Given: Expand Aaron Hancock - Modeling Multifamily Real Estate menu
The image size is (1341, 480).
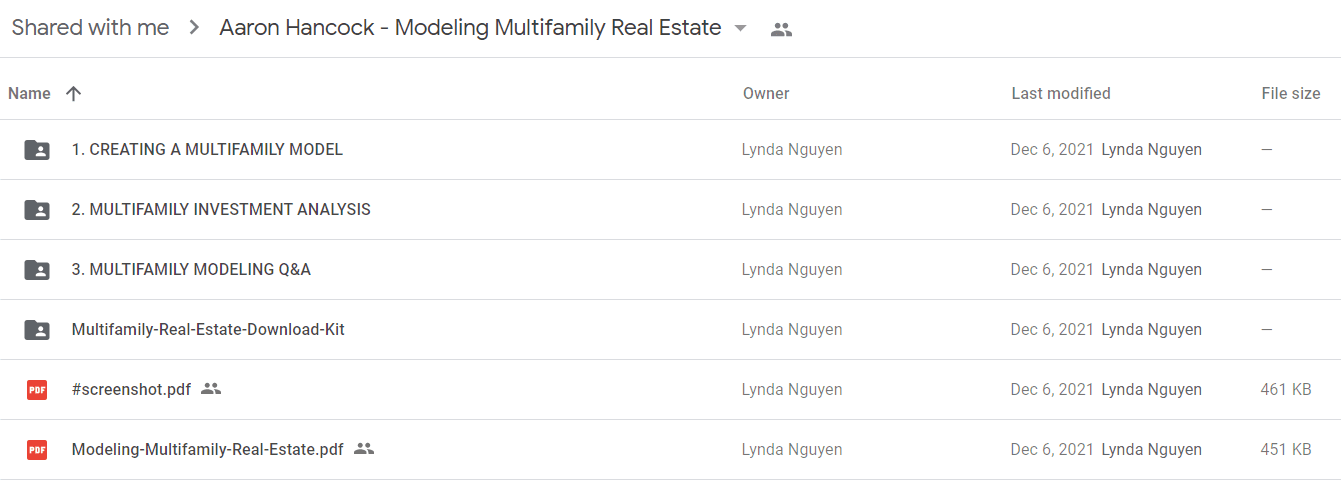Looking at the screenshot, I should [470, 28].
